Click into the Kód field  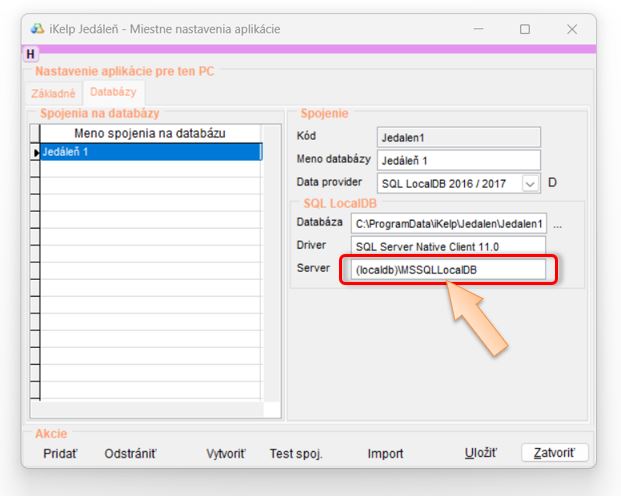click(458, 136)
